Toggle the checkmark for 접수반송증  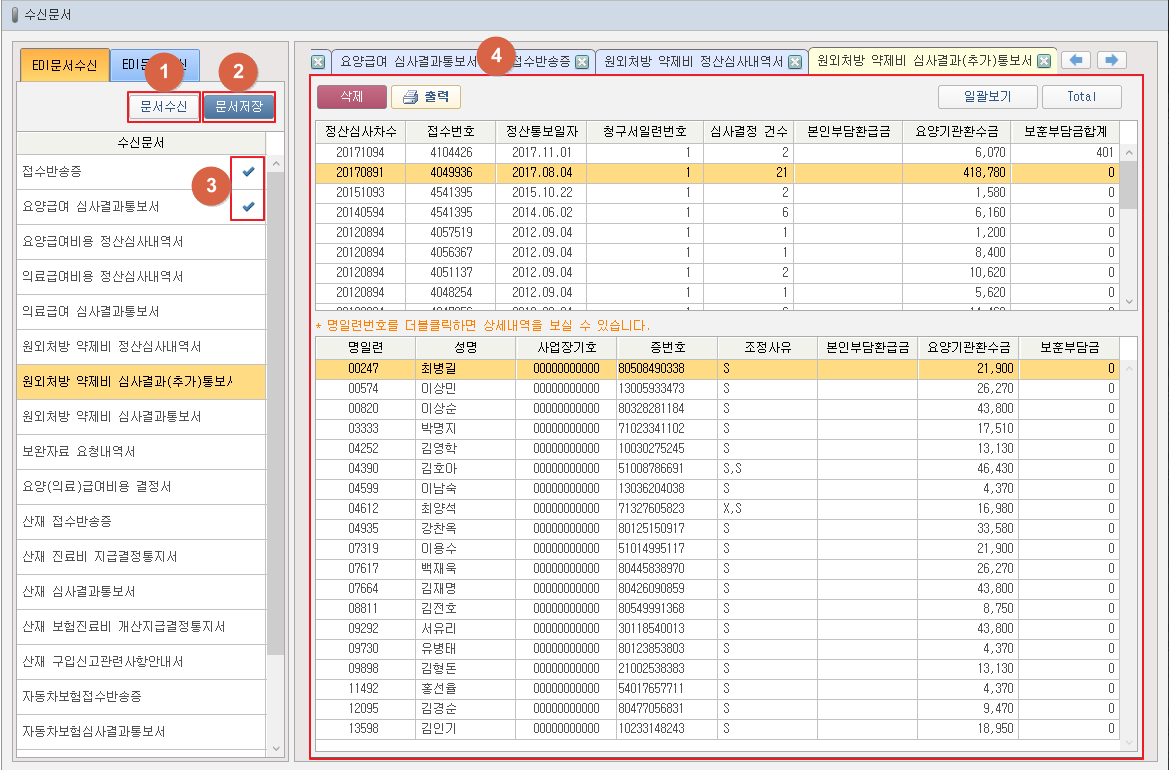pos(249,172)
